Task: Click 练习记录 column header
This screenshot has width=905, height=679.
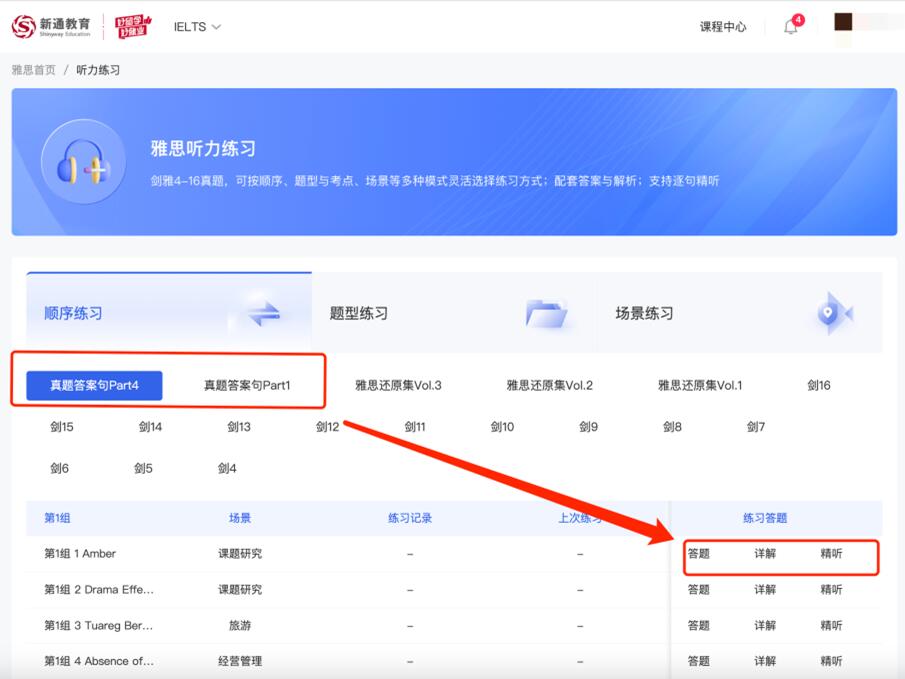Action: point(410,518)
